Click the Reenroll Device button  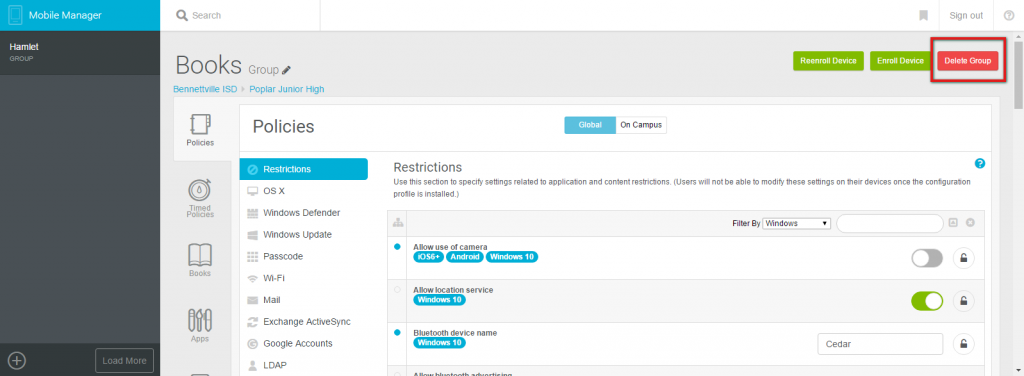pos(828,61)
